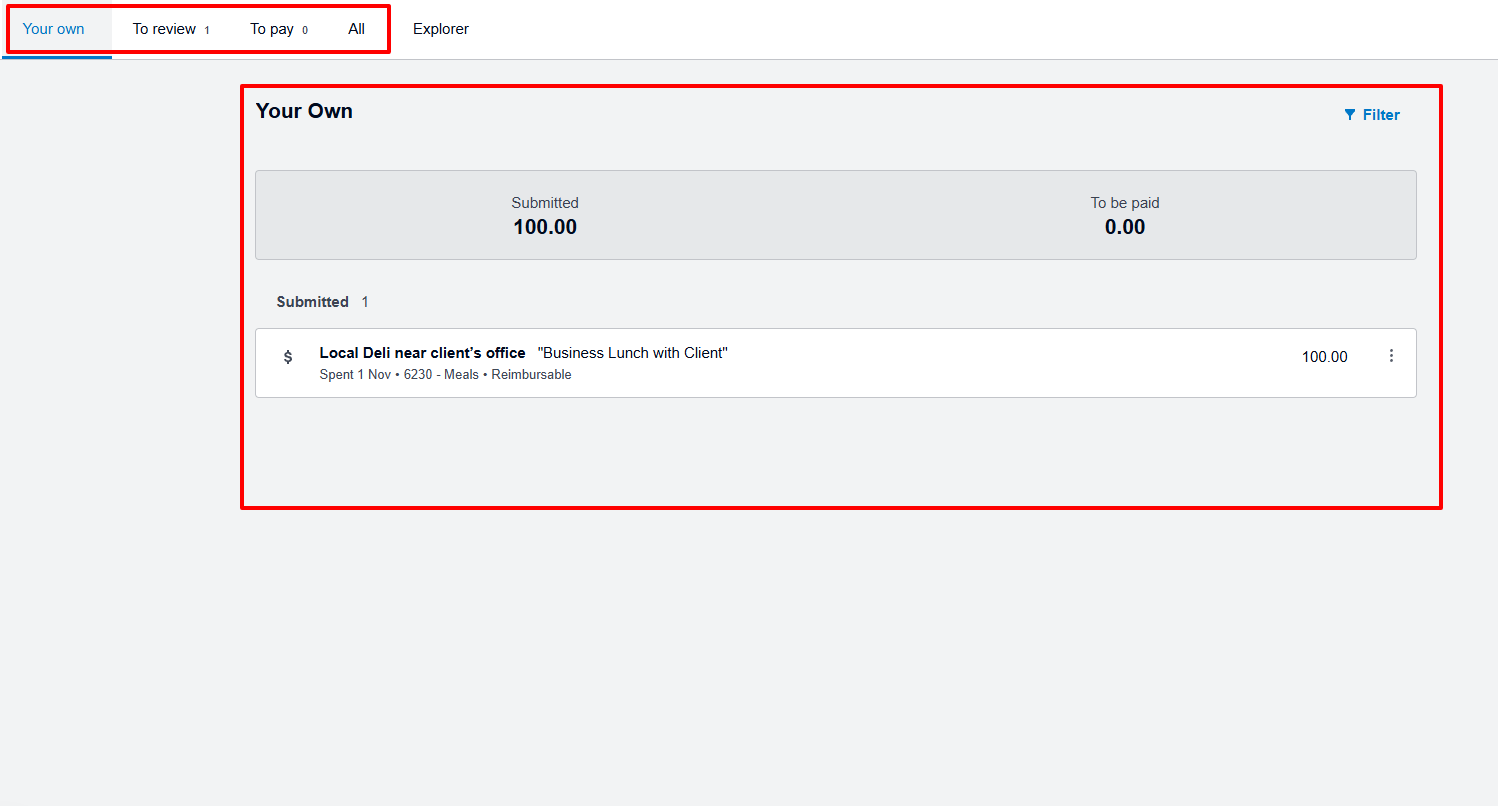Open the Explorer tab
The image size is (1498, 806).
pos(440,28)
